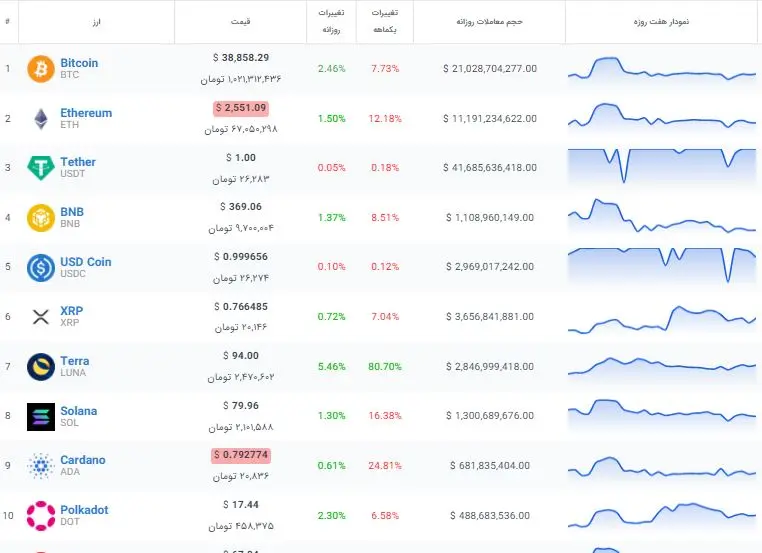The width and height of the screenshot is (762, 553).
Task: Click the highlighted Ethereum price $2,551.09
Action: point(241,108)
